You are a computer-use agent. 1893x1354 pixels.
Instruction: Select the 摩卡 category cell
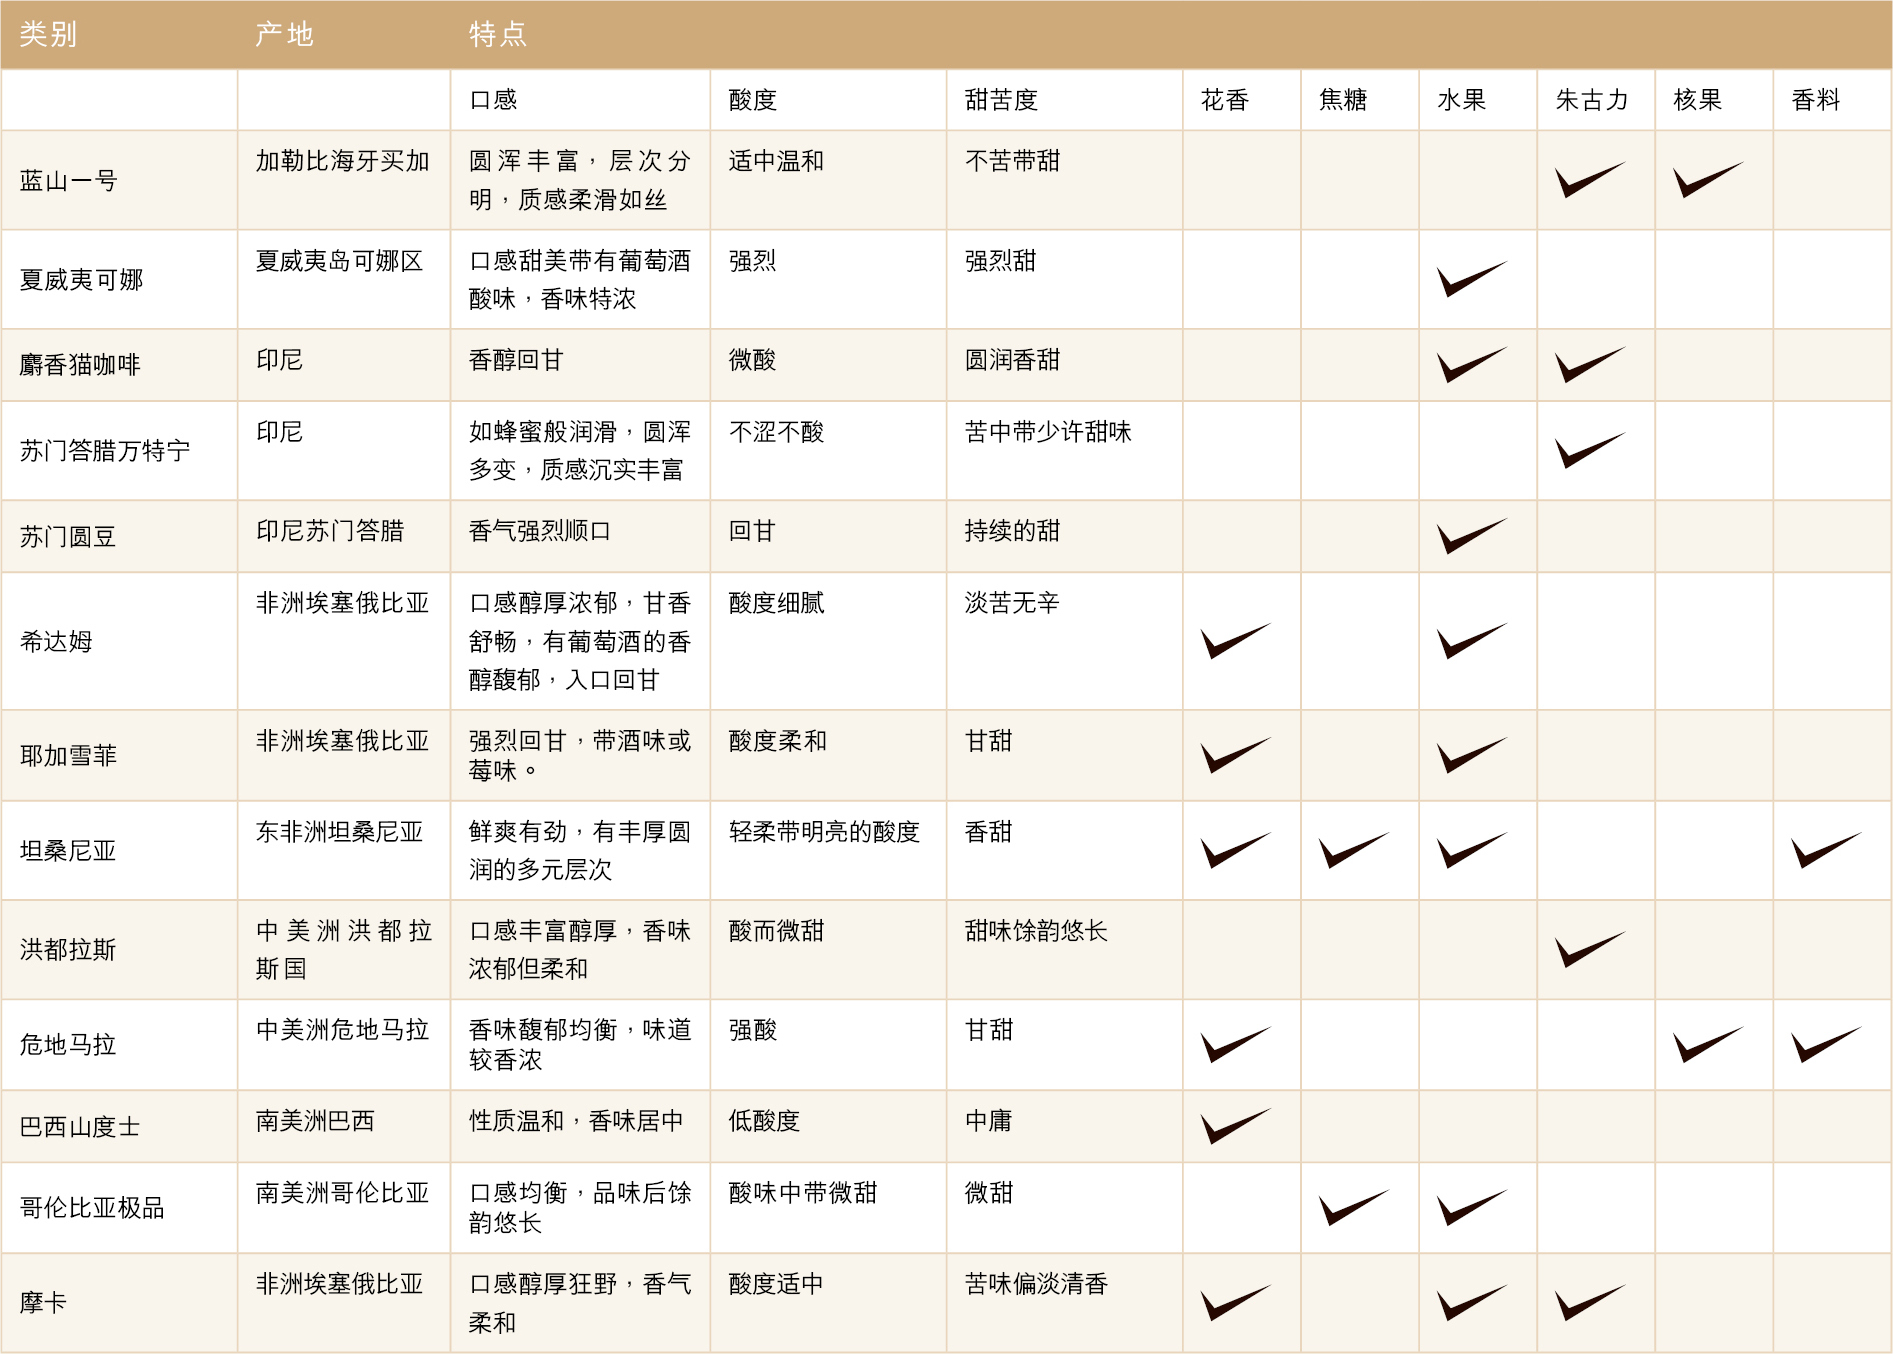[x=119, y=1303]
